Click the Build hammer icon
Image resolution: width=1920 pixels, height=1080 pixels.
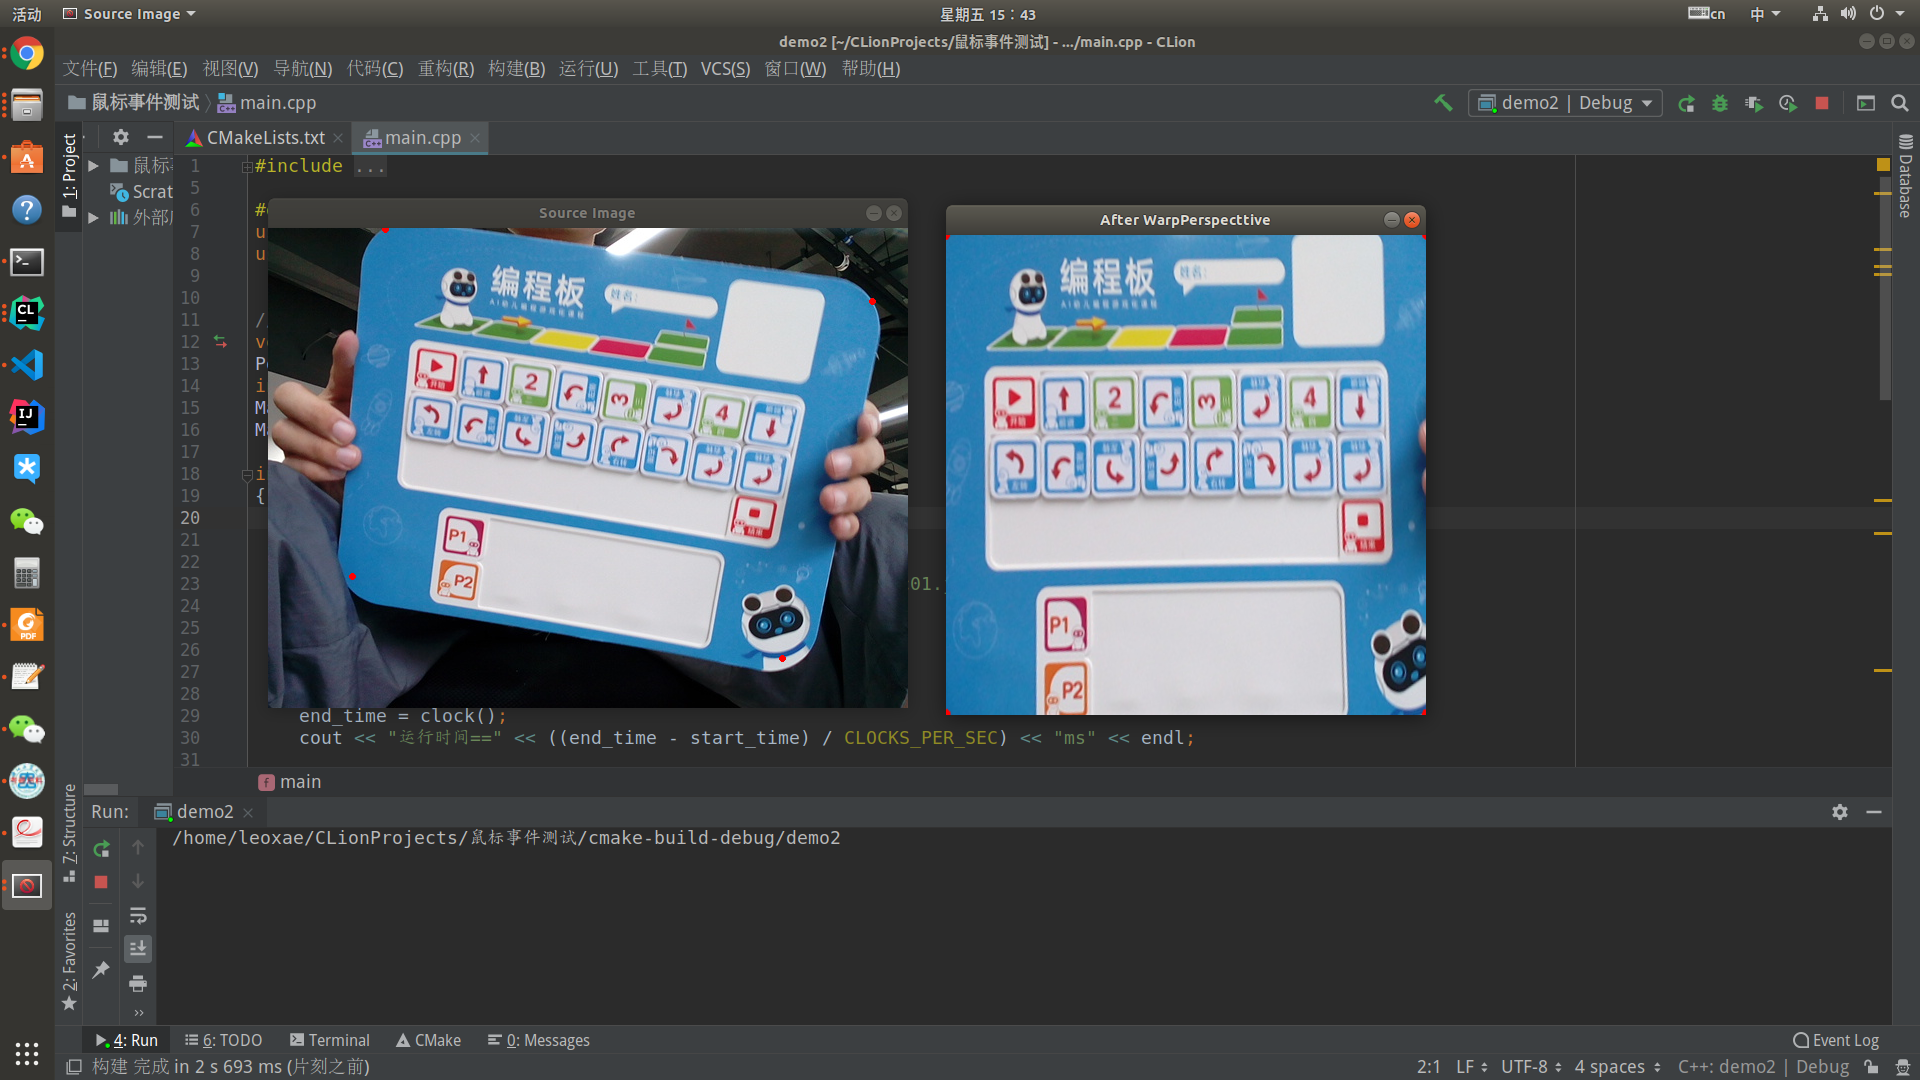click(1443, 103)
